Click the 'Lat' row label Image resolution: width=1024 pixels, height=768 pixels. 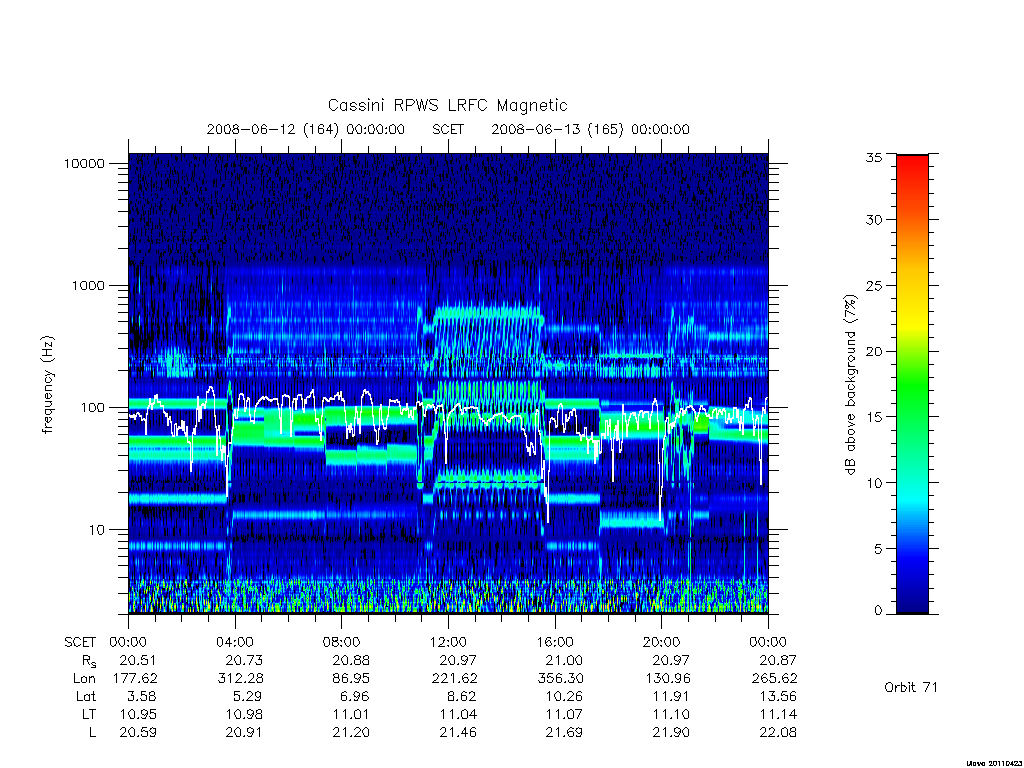(x=86, y=696)
